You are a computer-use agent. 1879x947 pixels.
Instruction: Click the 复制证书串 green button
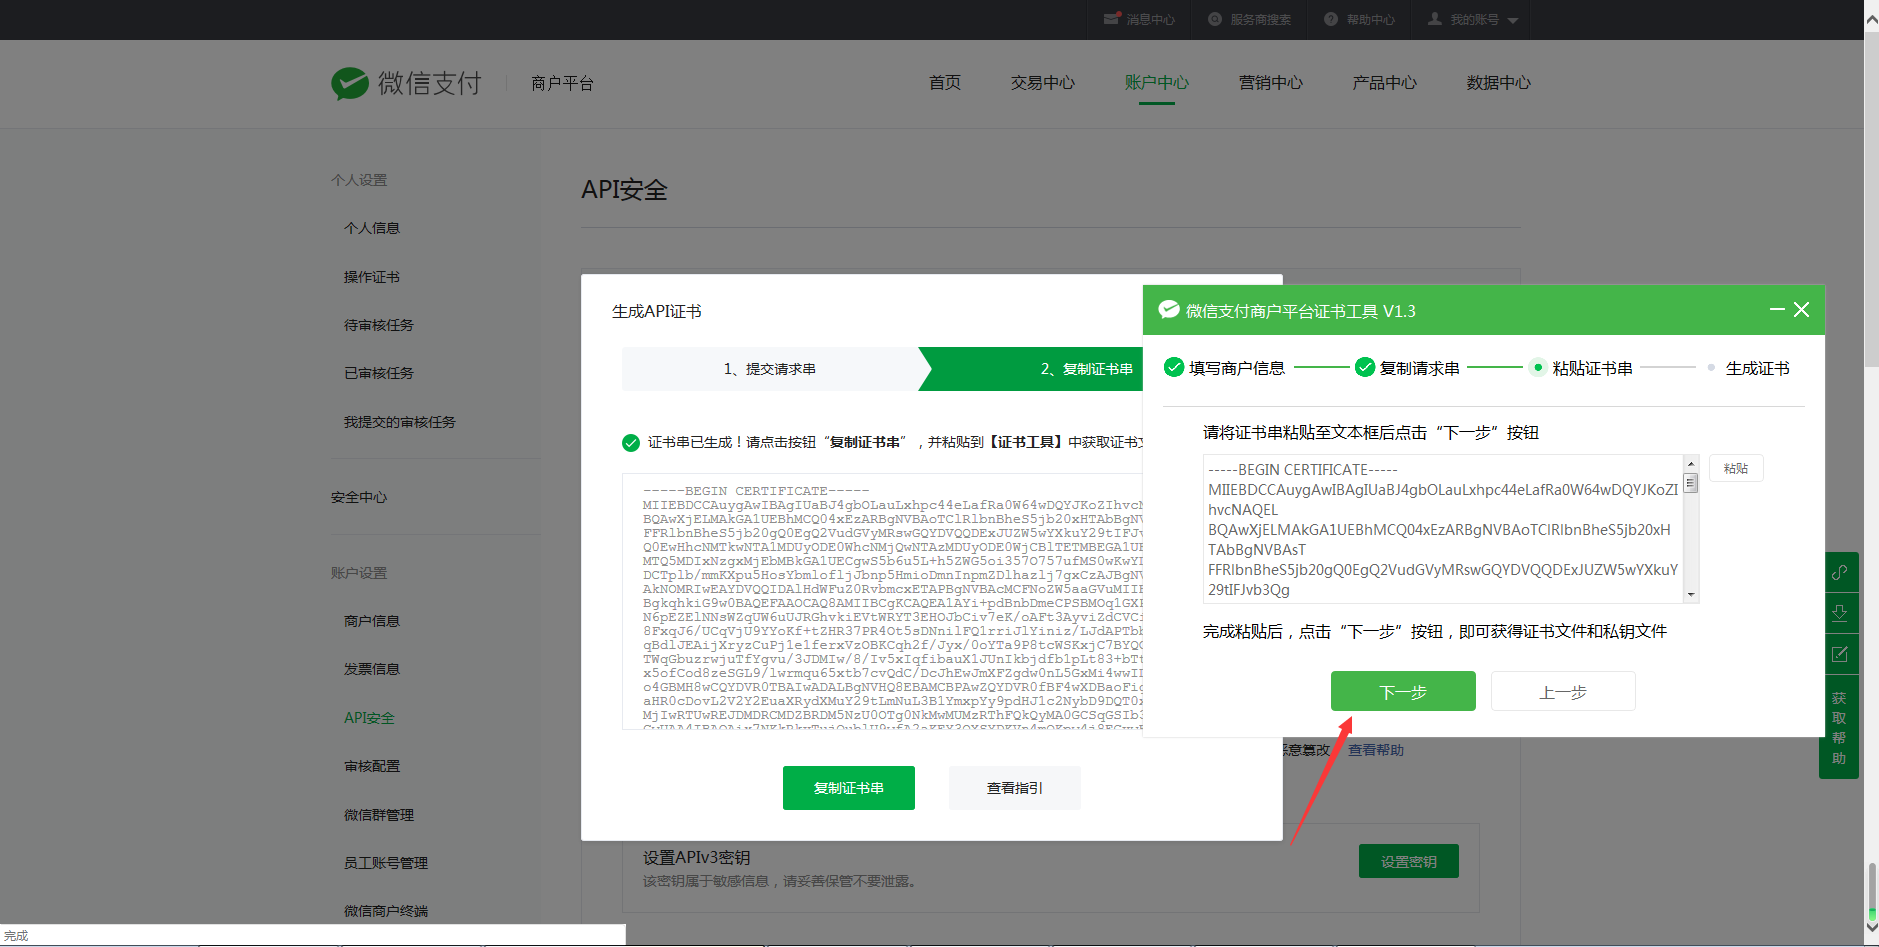tap(849, 788)
